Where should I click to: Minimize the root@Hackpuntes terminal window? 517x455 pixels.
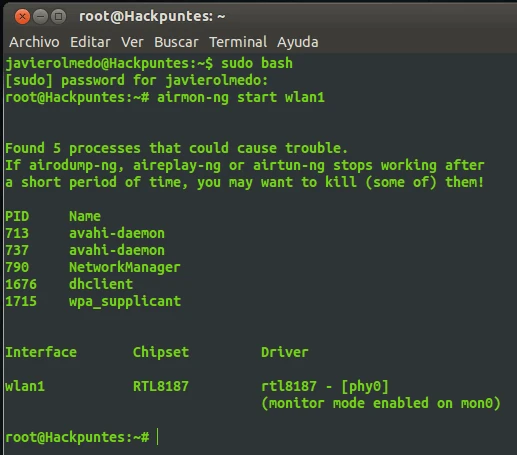(x=41, y=16)
